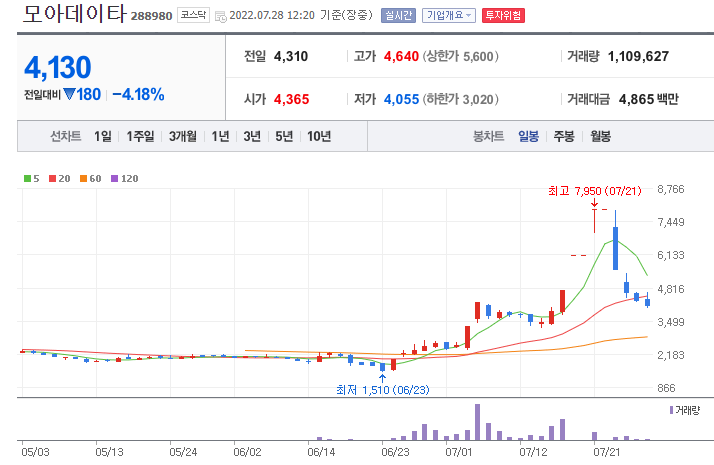Click the 최저 1,510 (06/23) low label
This screenshot has width=714, height=465.
pos(382,390)
